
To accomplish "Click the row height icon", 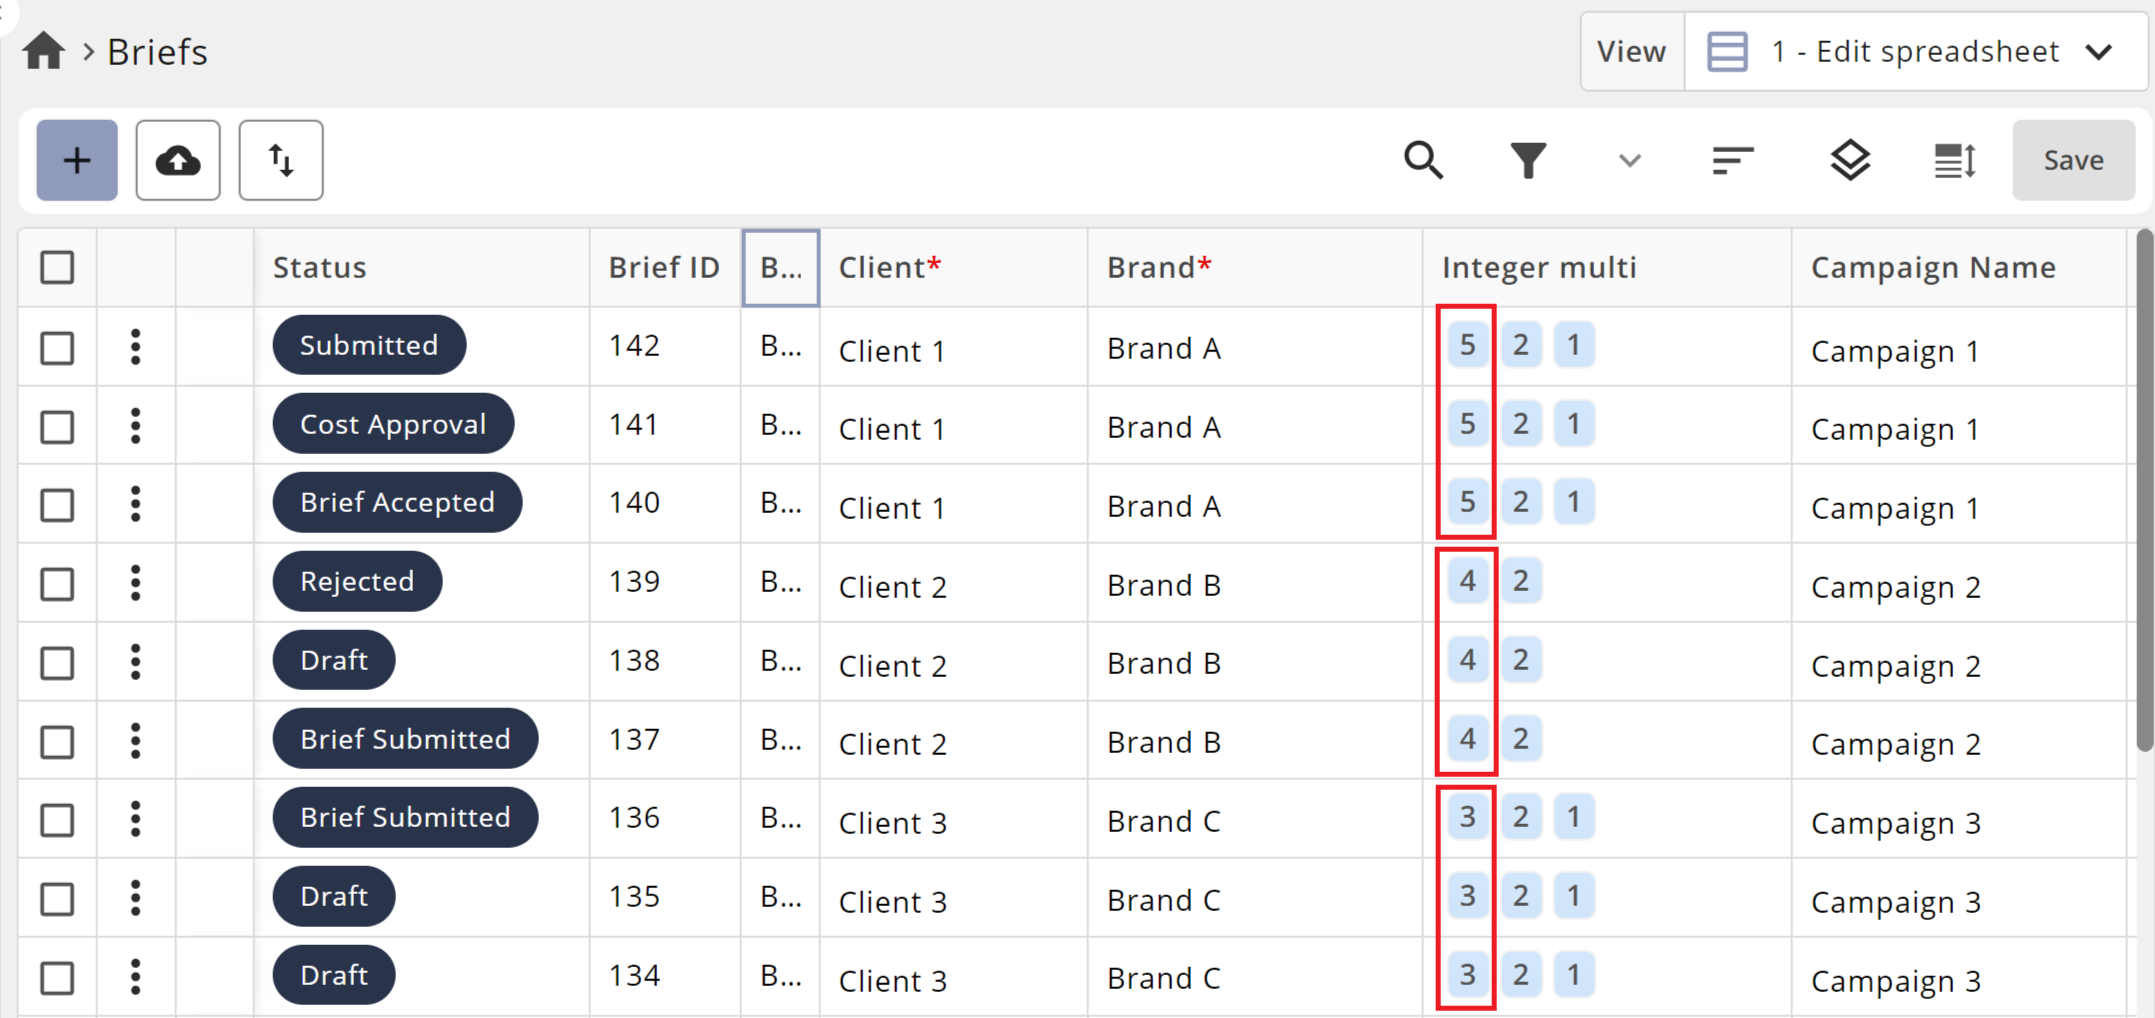I will (1954, 160).
